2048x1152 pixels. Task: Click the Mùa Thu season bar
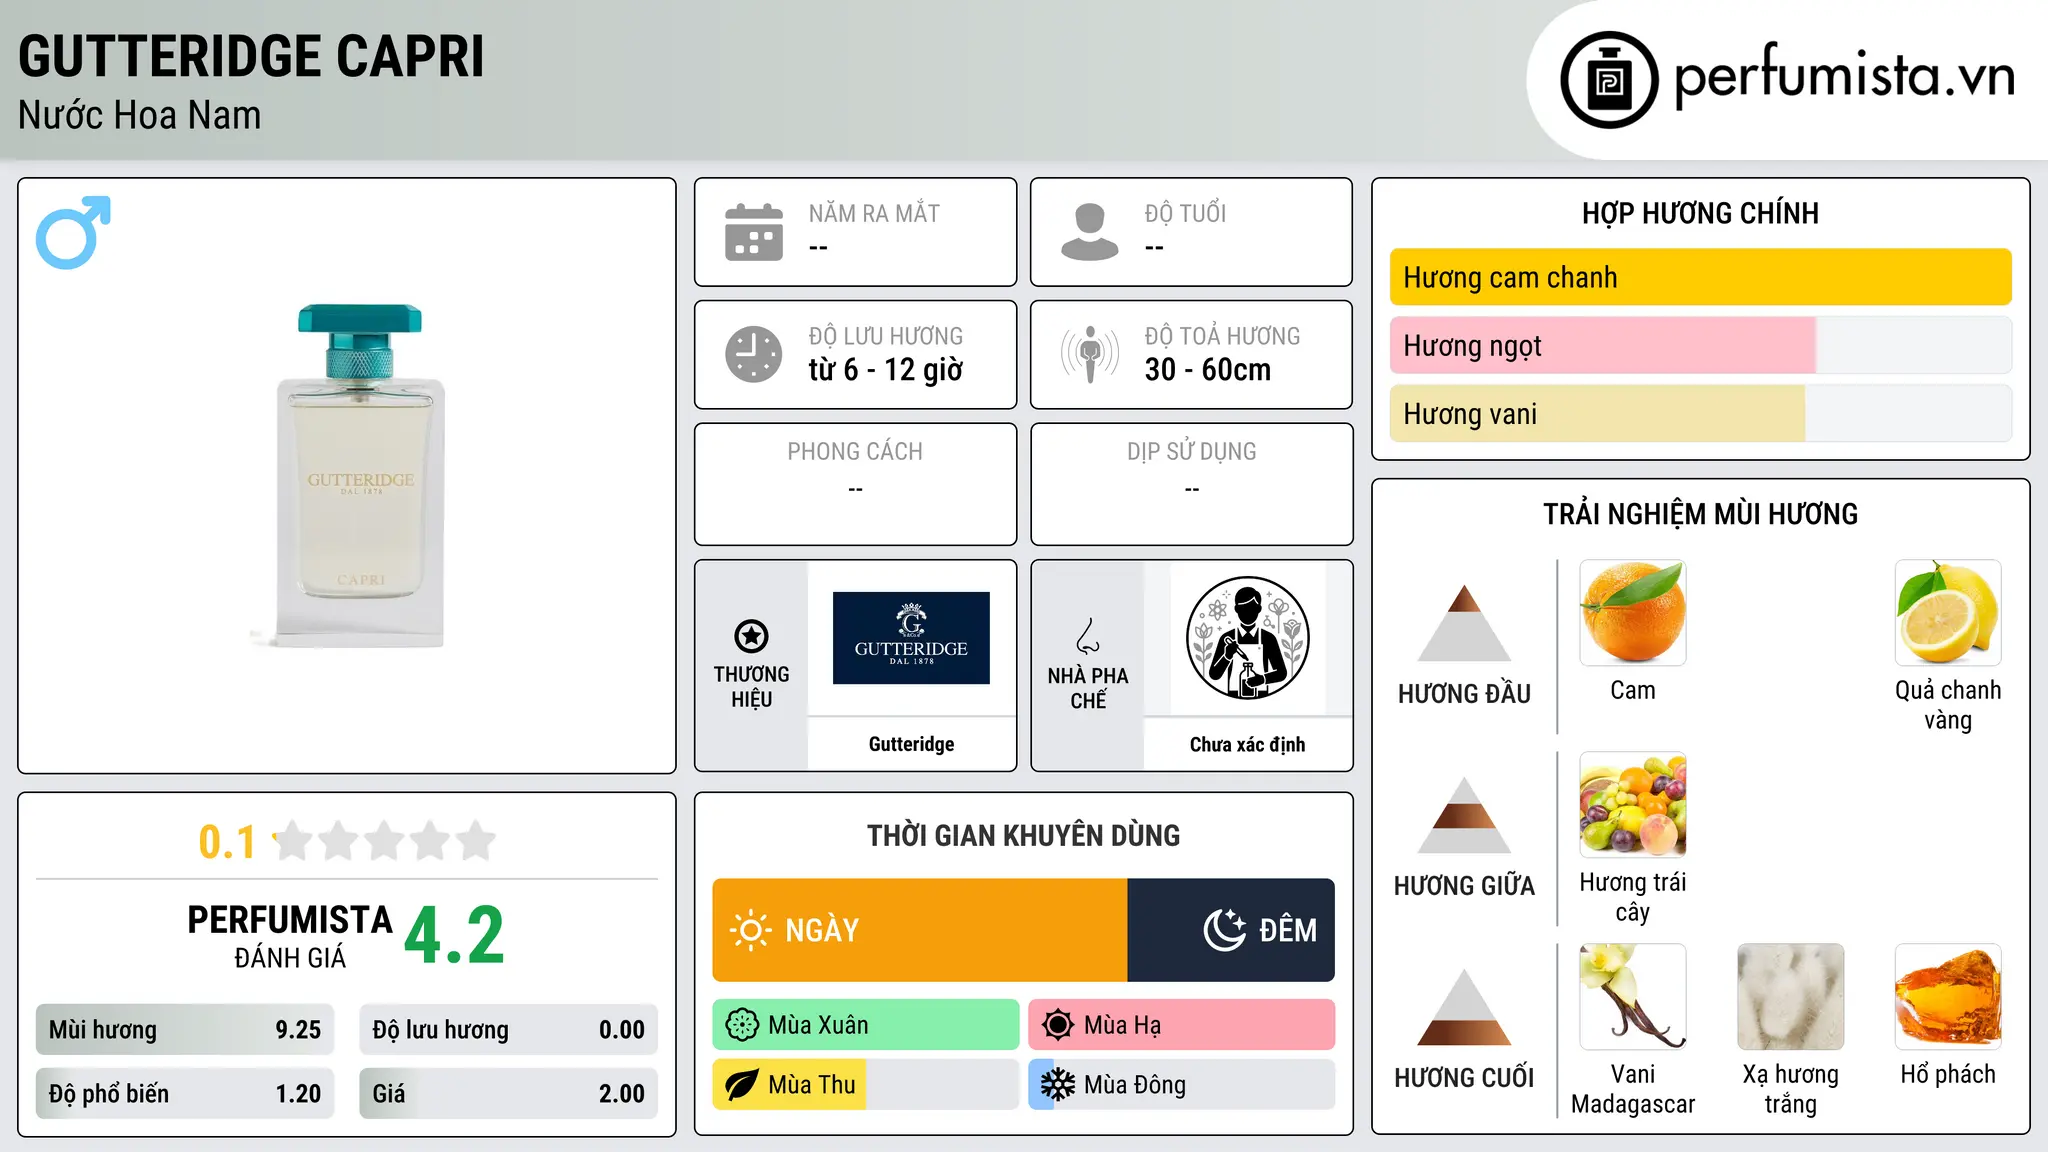tap(866, 1085)
